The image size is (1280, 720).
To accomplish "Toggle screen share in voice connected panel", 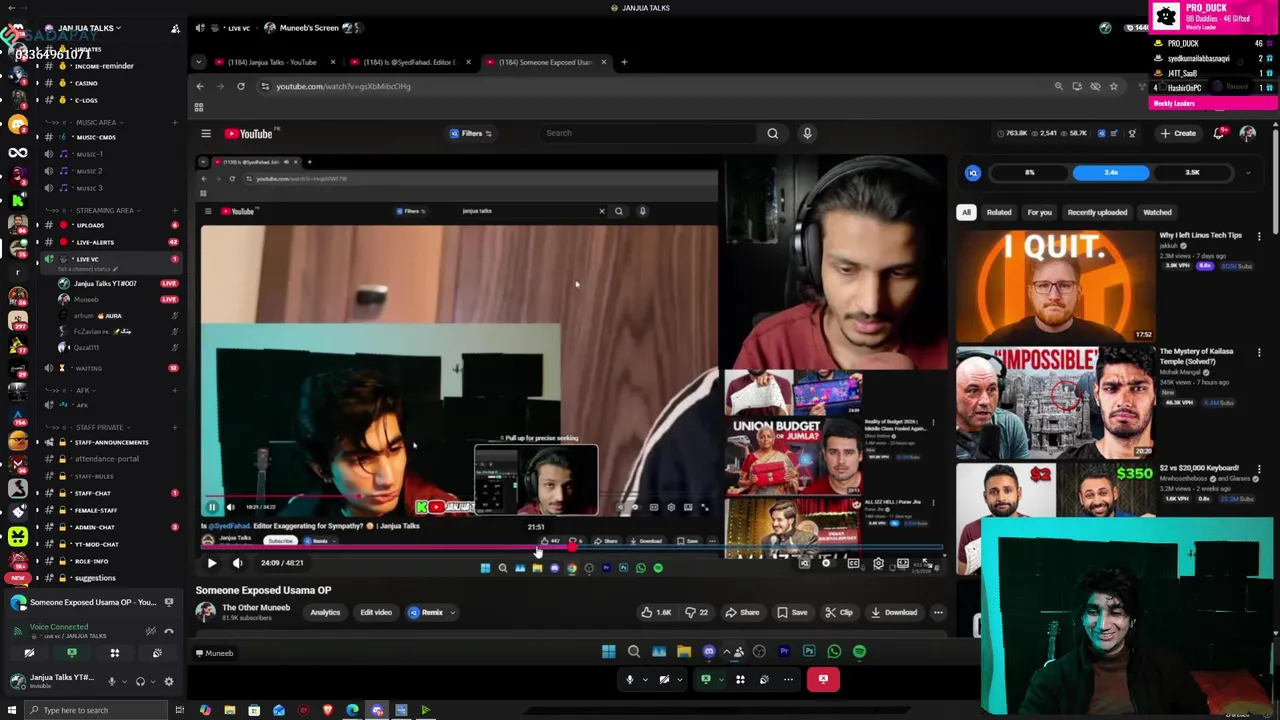I will point(72,653).
